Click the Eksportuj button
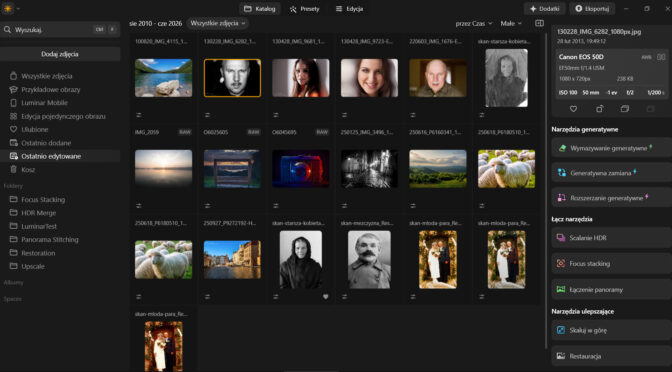 tap(592, 9)
